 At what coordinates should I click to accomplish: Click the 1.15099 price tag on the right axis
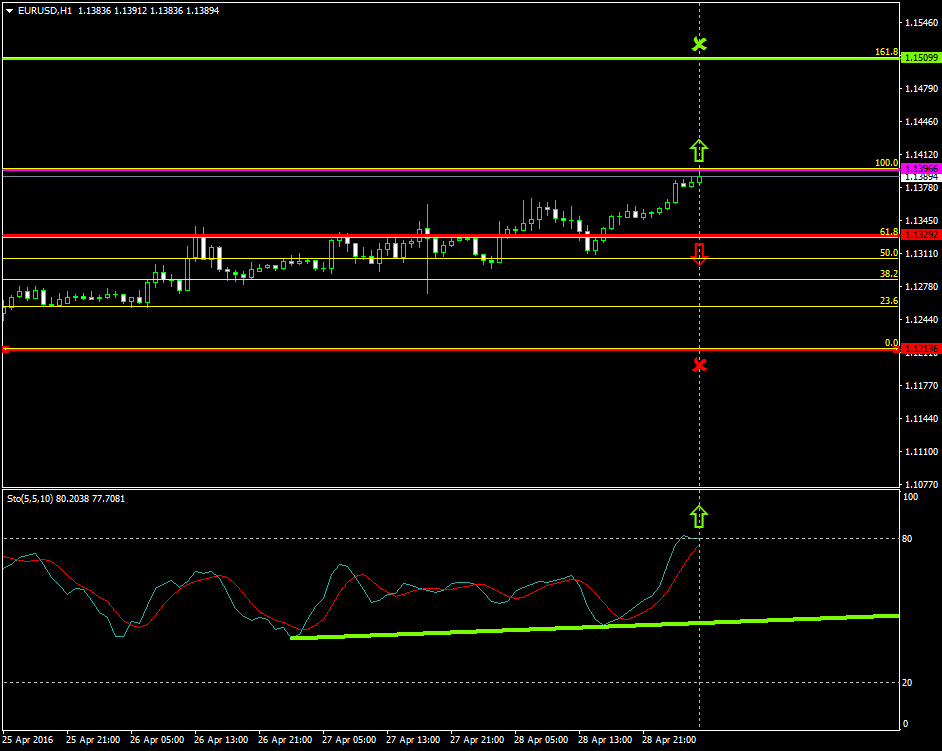pyautogui.click(x=920, y=57)
